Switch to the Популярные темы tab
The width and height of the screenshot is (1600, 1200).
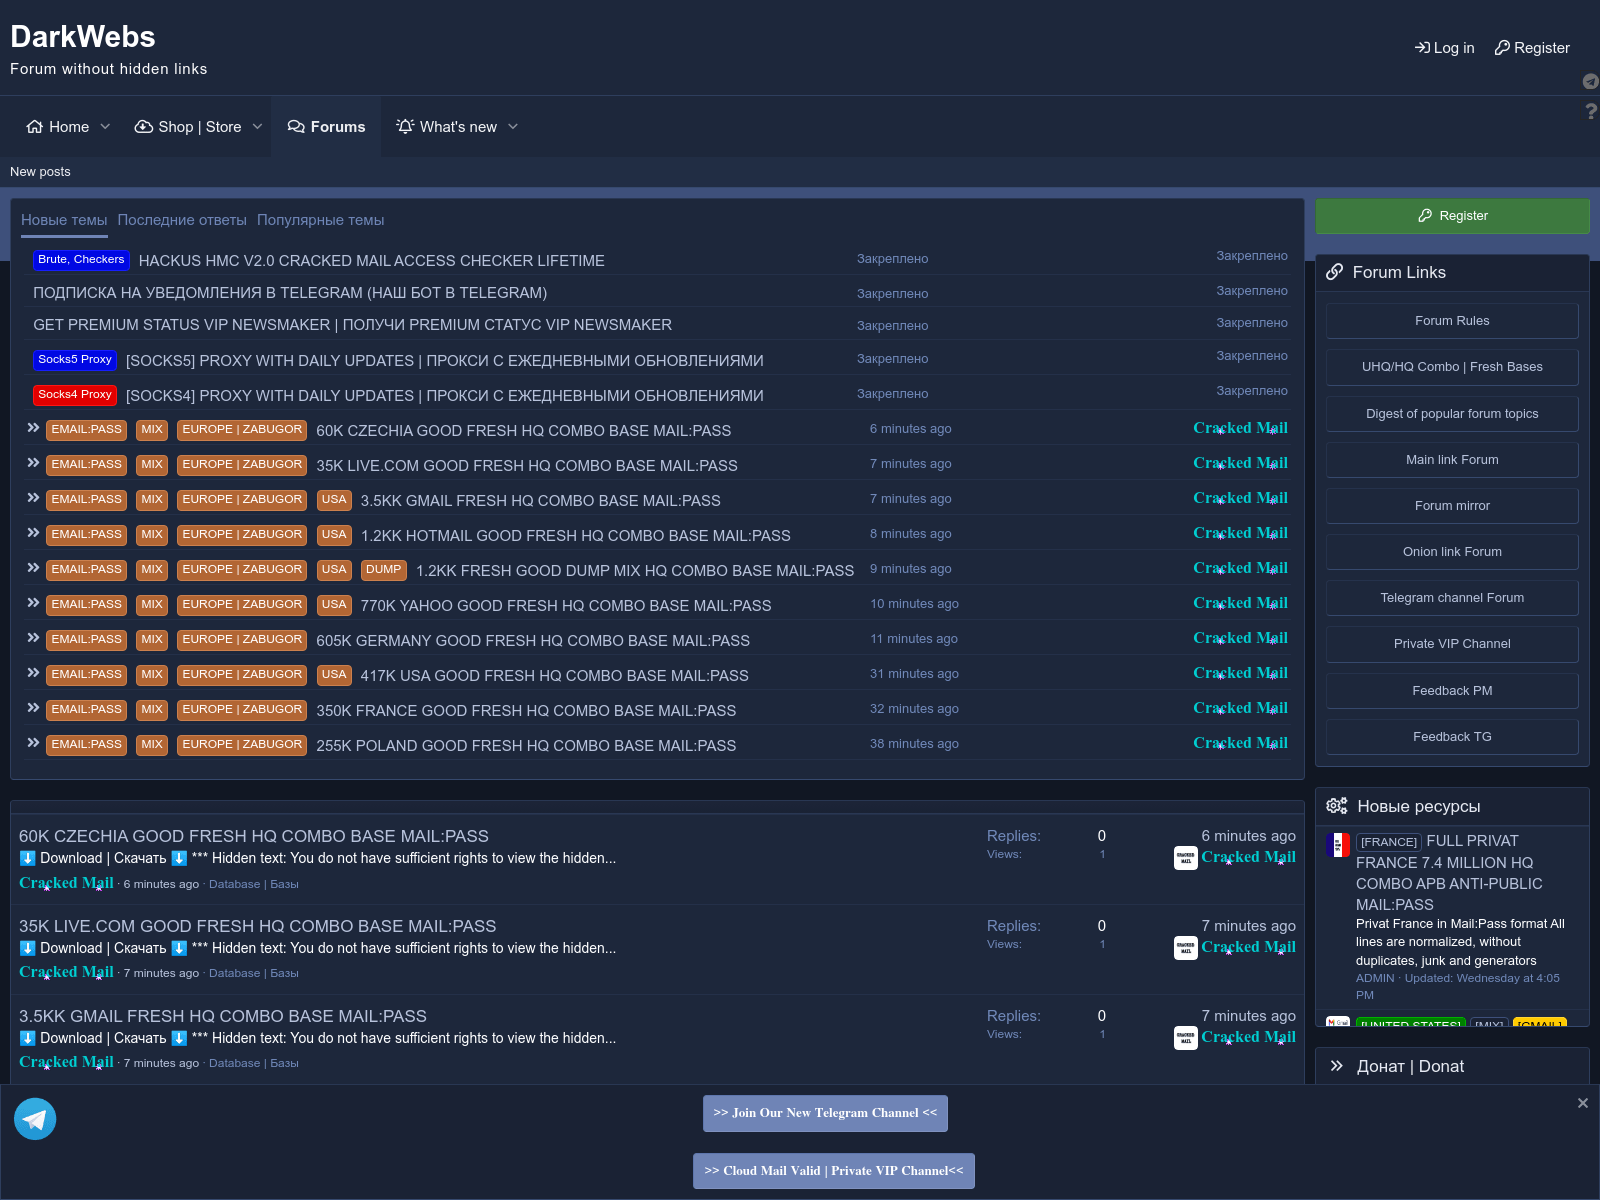[x=320, y=220]
